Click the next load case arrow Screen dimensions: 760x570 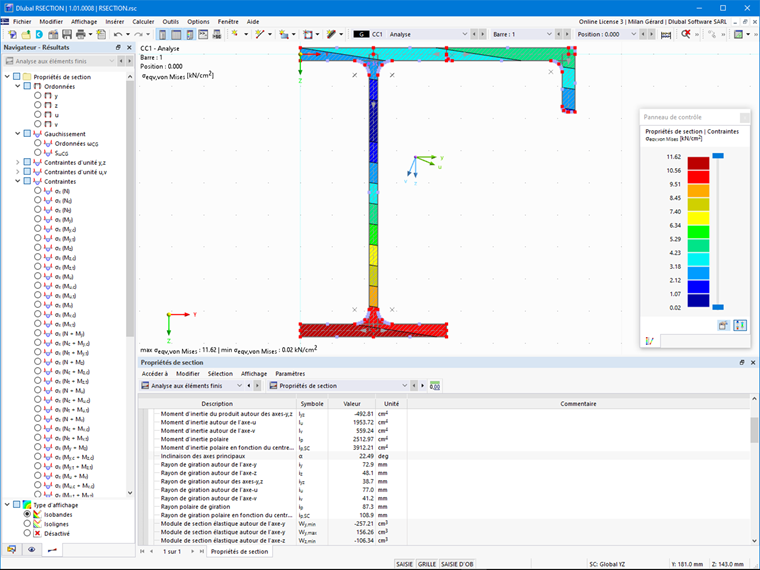coord(482,34)
